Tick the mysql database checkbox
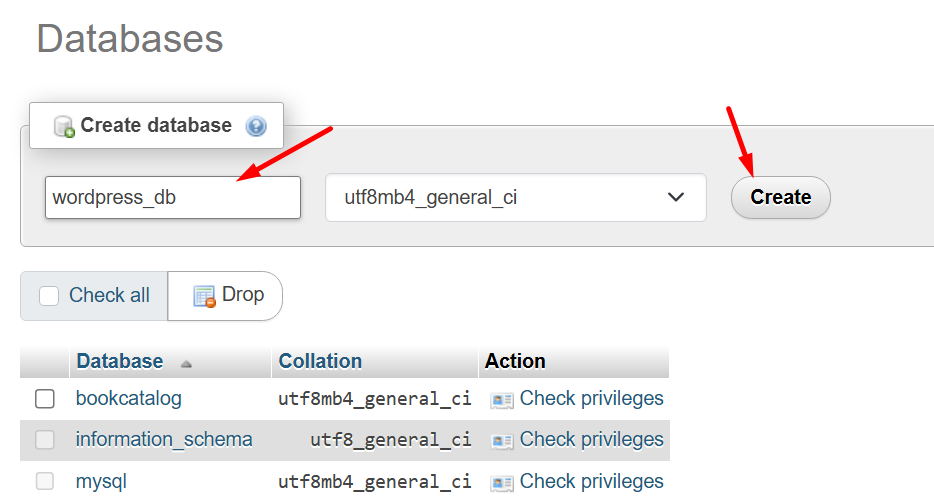This screenshot has height=502, width=934. coord(45,482)
